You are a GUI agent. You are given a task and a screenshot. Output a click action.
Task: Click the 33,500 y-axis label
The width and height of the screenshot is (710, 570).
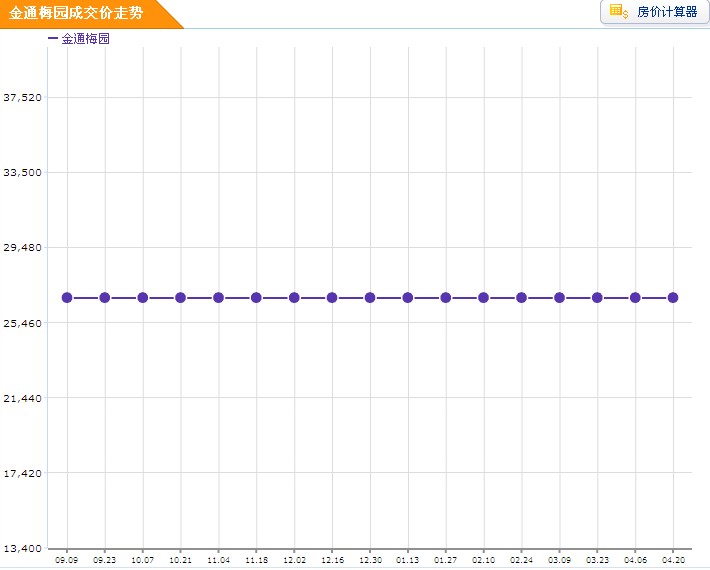22,172
